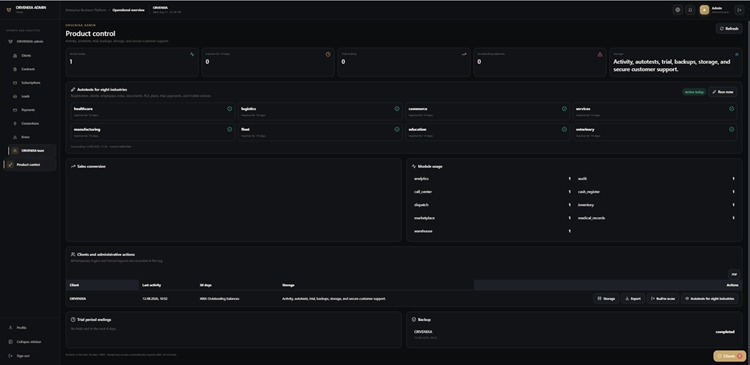Click the Errors warning triangle icon in sidebar
Viewport: 750px width, 365px height.
[x=15, y=137]
